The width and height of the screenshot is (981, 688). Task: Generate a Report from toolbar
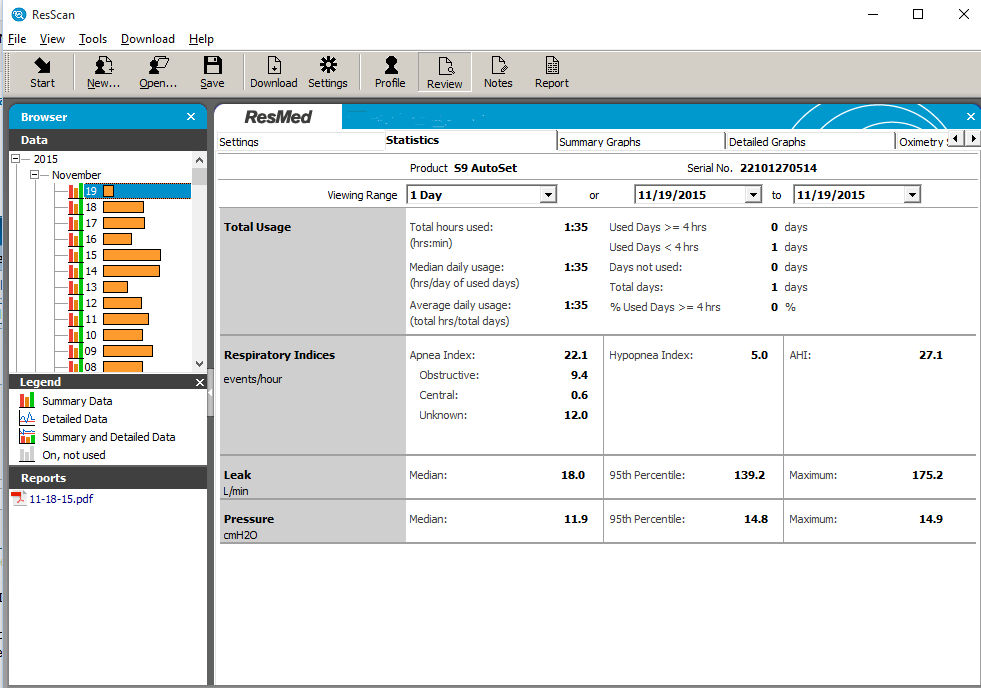(x=552, y=73)
